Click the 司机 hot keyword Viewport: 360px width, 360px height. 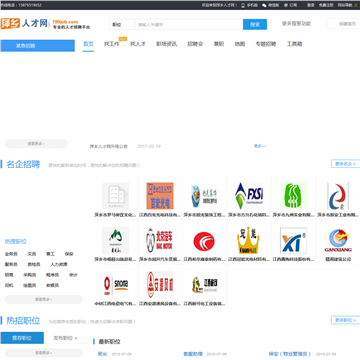[9, 285]
